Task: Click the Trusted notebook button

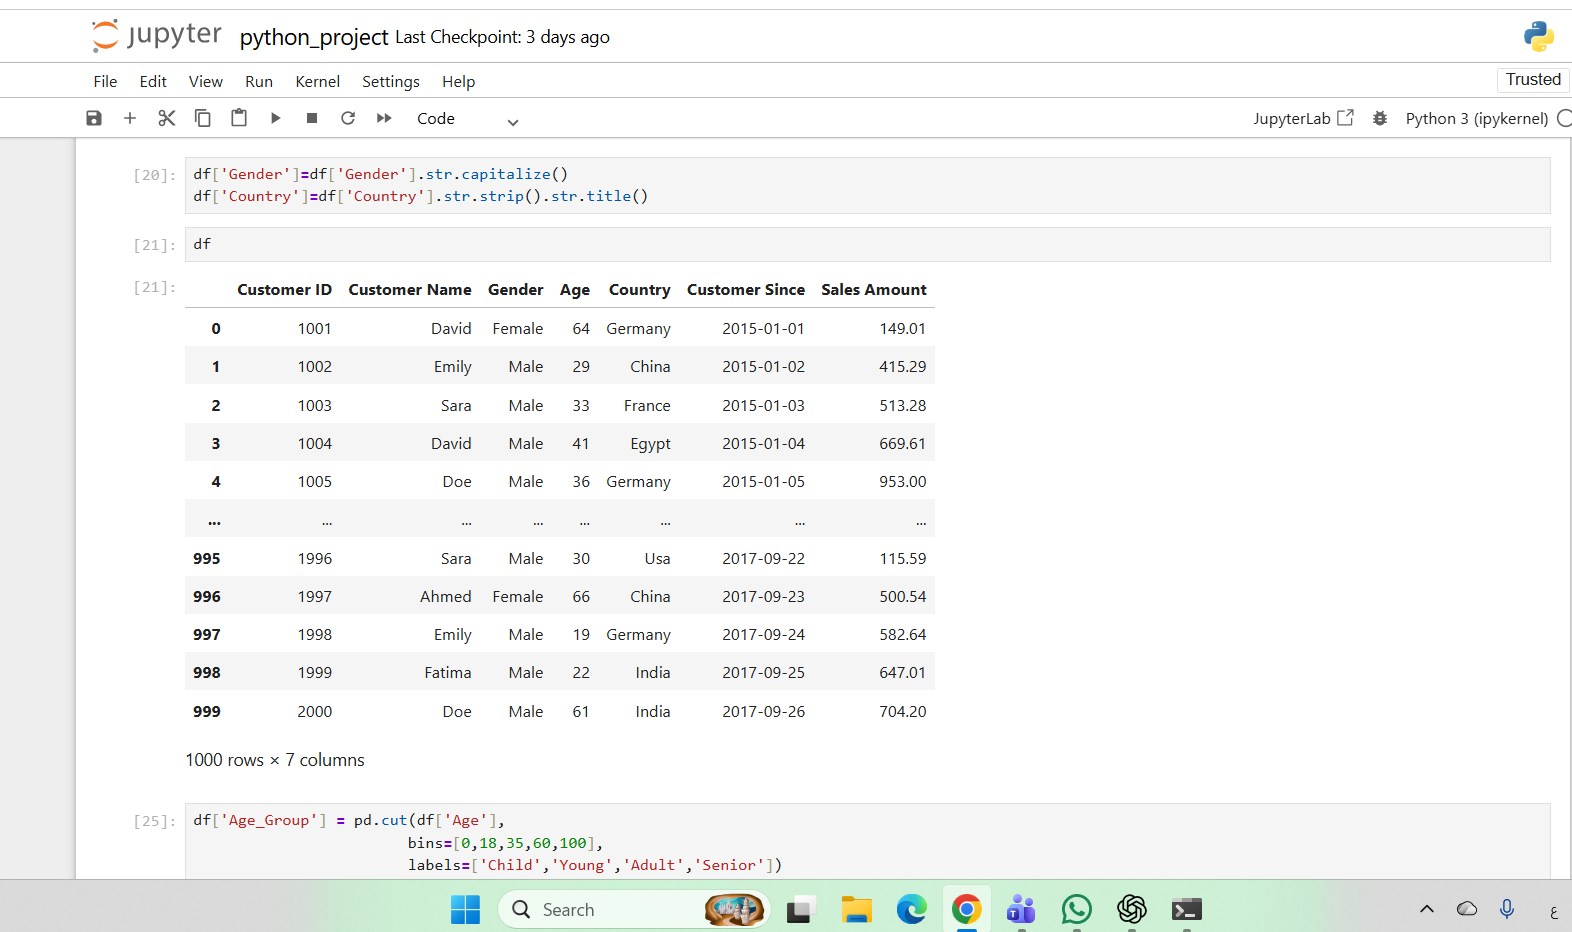Action: (x=1532, y=79)
